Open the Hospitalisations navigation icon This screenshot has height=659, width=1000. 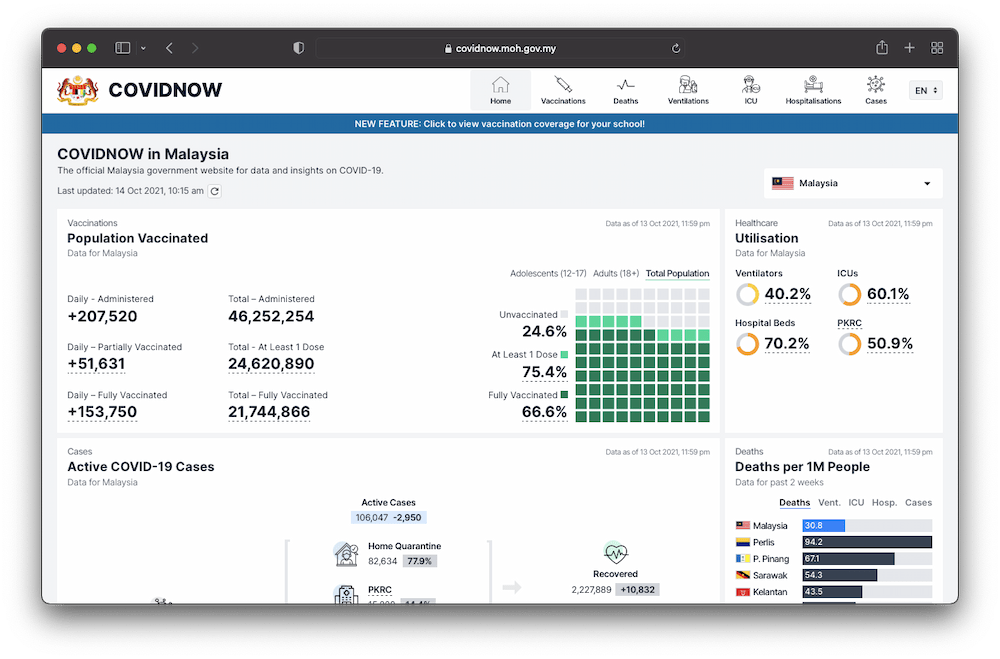pos(813,84)
